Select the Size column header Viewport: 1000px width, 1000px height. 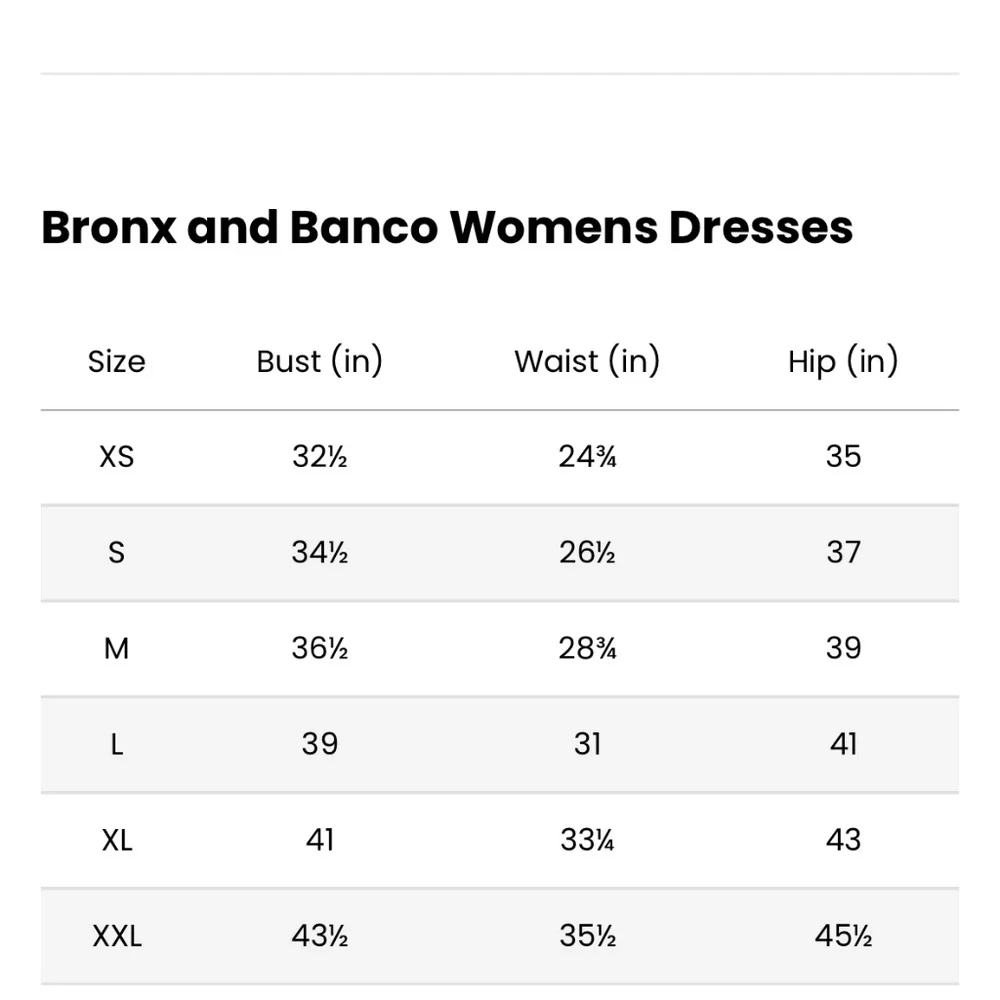(x=117, y=362)
